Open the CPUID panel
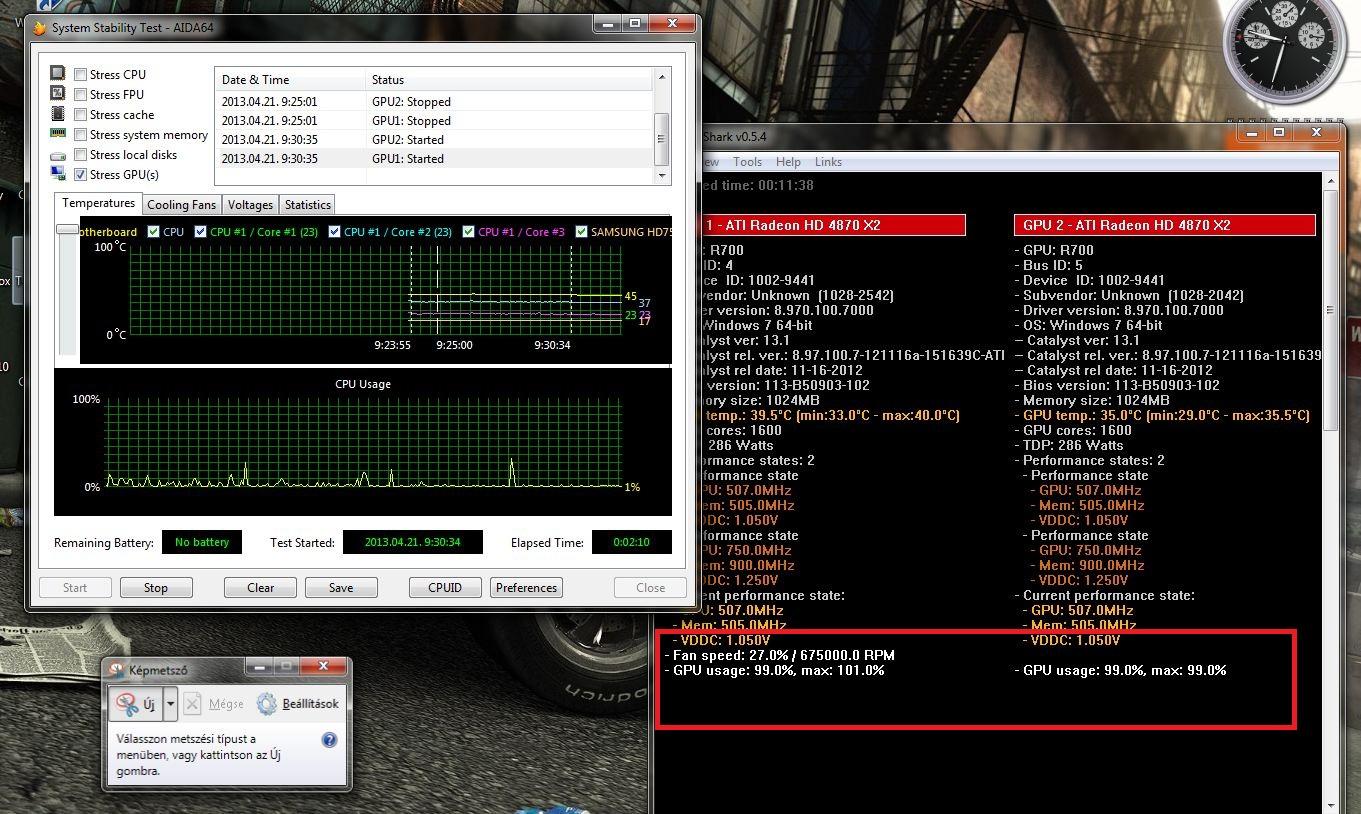1361x814 pixels. tap(445, 587)
